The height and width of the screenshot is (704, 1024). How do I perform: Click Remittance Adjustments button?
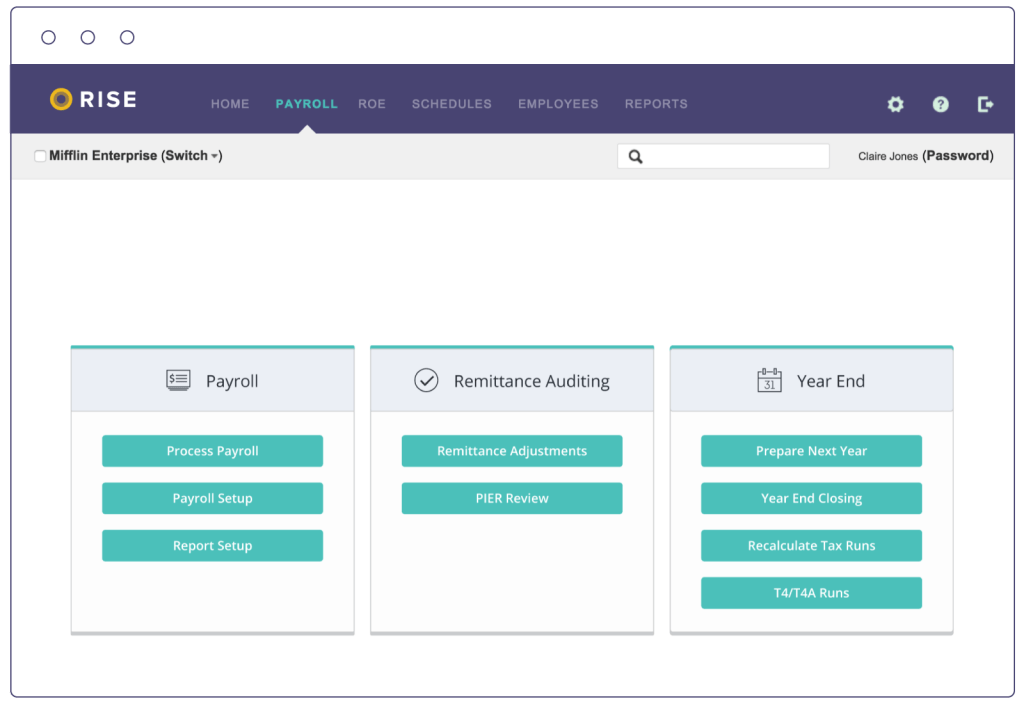coord(512,451)
